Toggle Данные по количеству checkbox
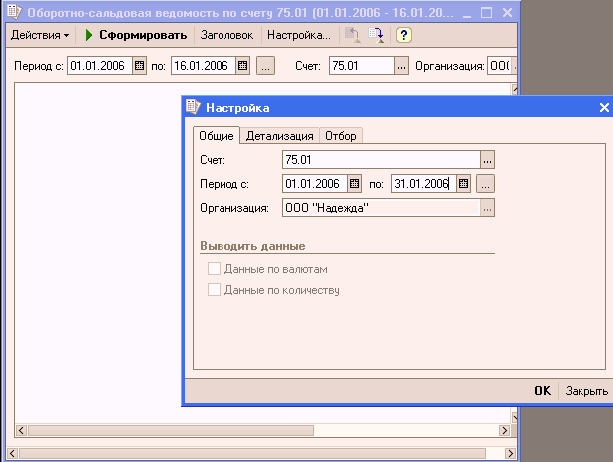 point(213,290)
